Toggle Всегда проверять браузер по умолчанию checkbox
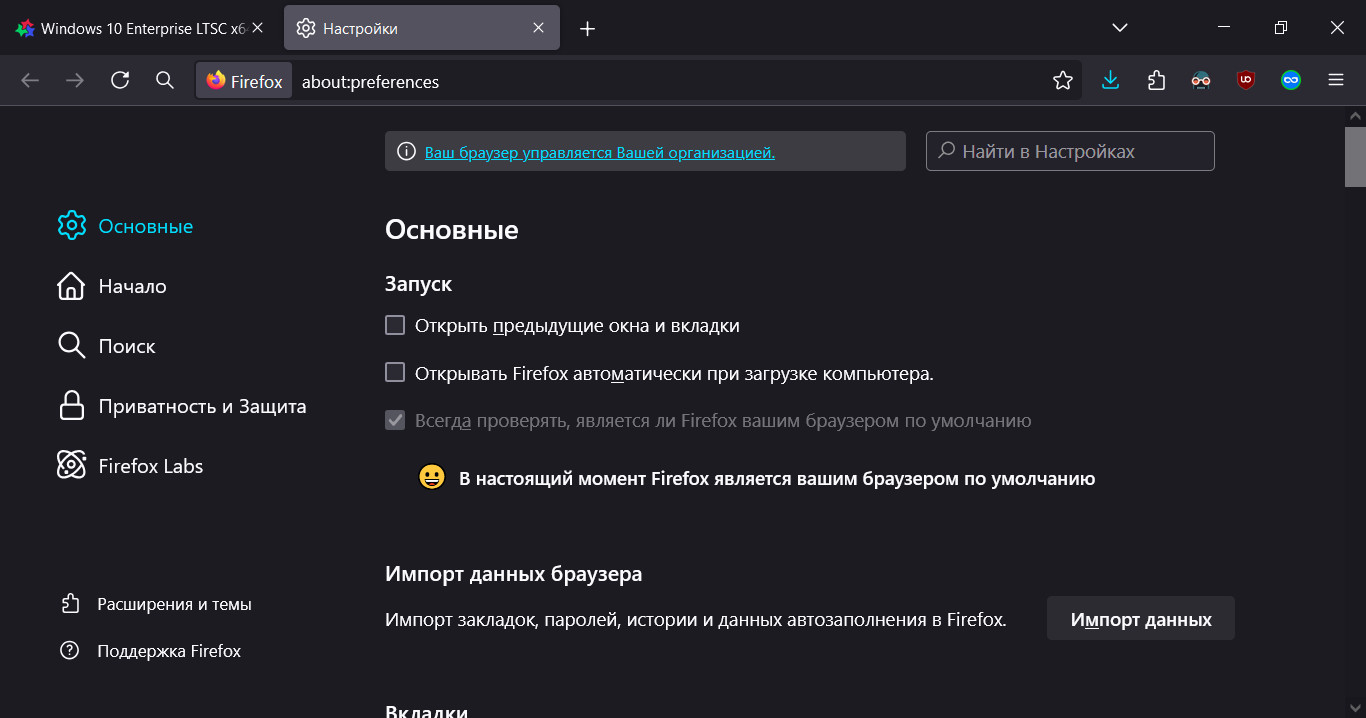1366x718 pixels. pyautogui.click(x=395, y=420)
